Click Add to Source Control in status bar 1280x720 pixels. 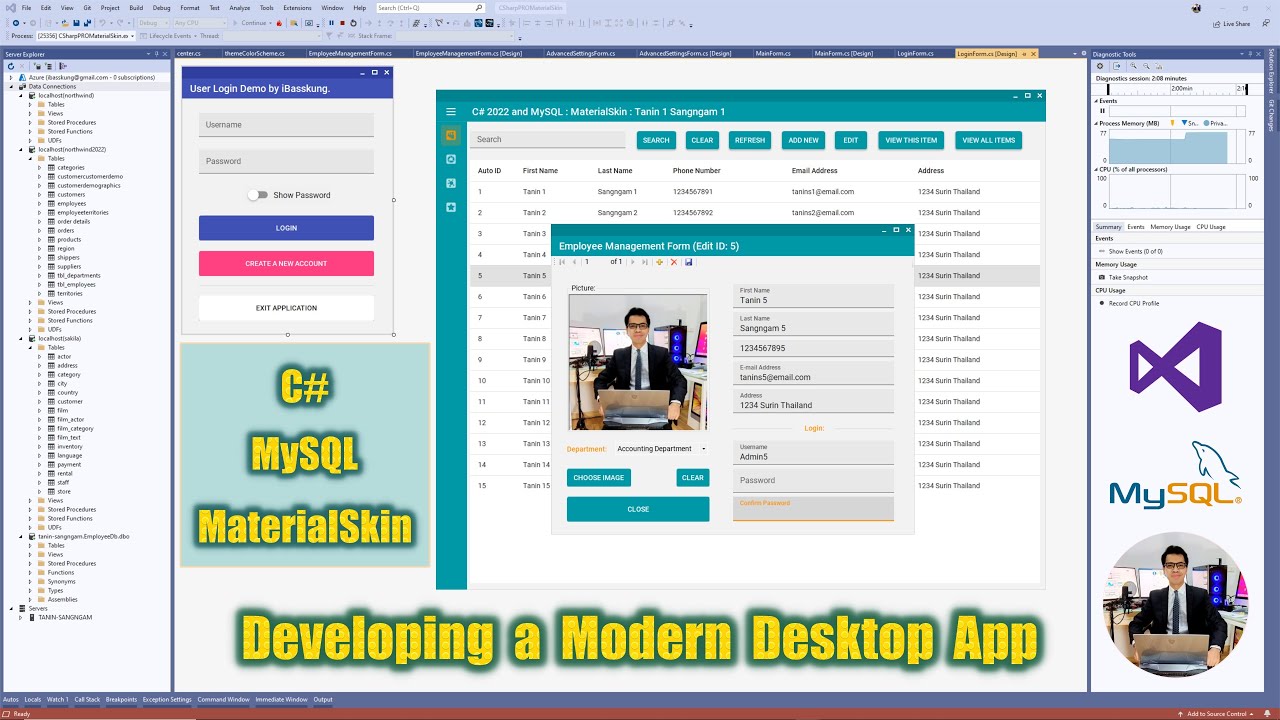click(x=1216, y=714)
